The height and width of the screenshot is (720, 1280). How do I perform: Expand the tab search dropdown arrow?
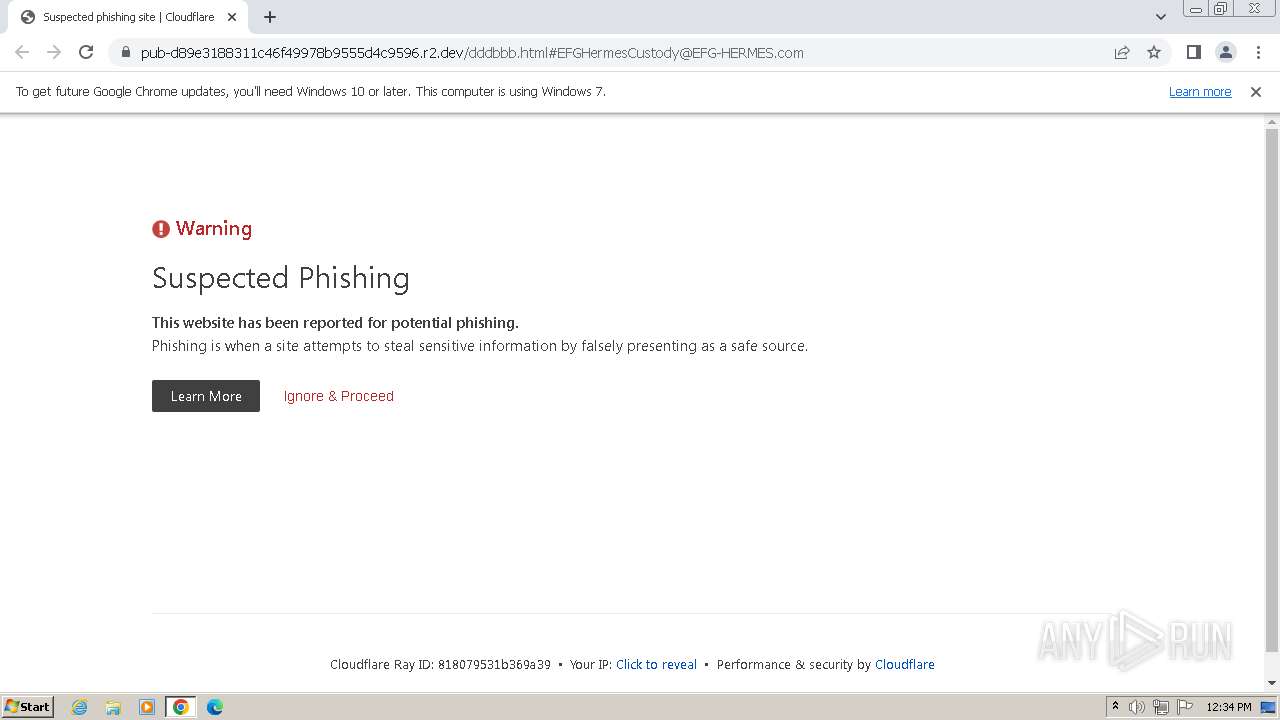point(1160,17)
